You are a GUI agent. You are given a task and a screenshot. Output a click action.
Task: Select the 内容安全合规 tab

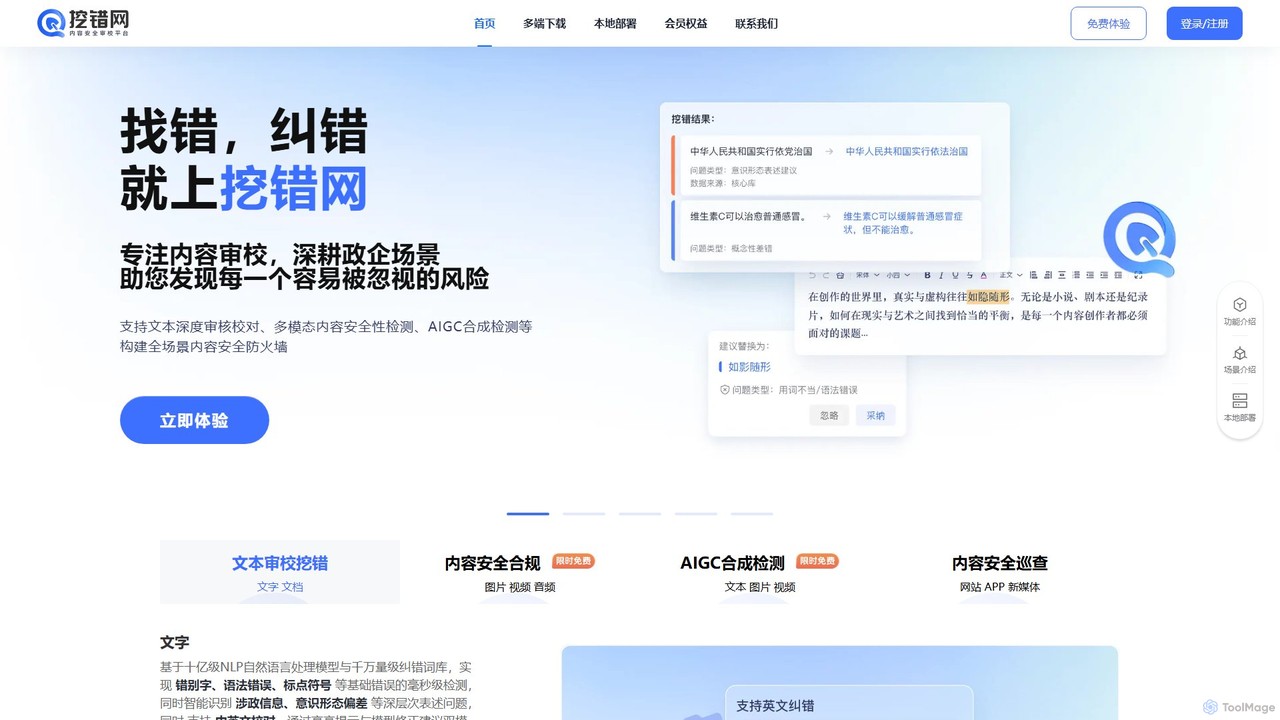(x=520, y=572)
